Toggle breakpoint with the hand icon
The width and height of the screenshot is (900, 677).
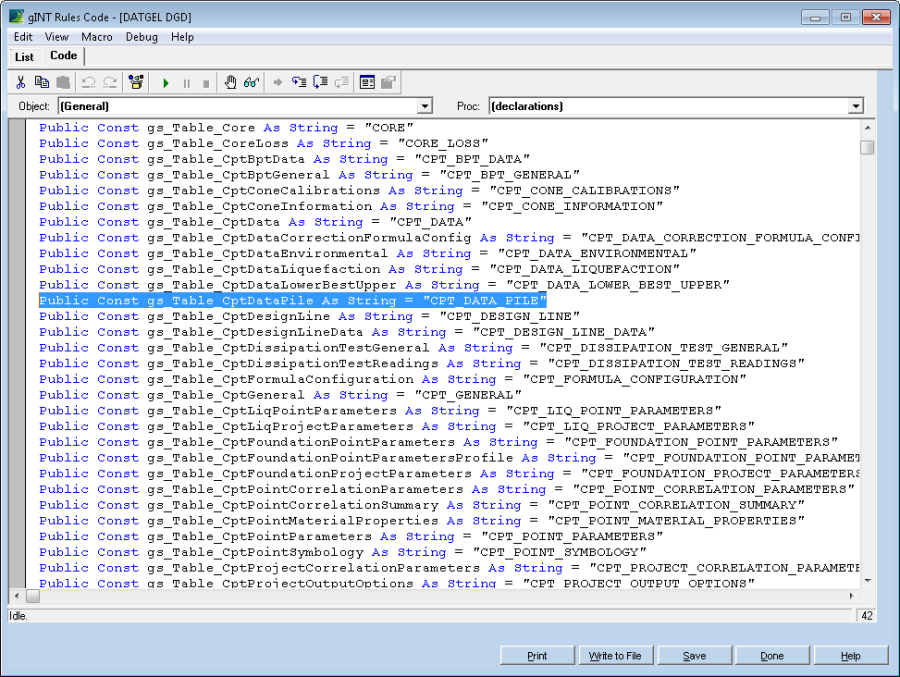230,83
